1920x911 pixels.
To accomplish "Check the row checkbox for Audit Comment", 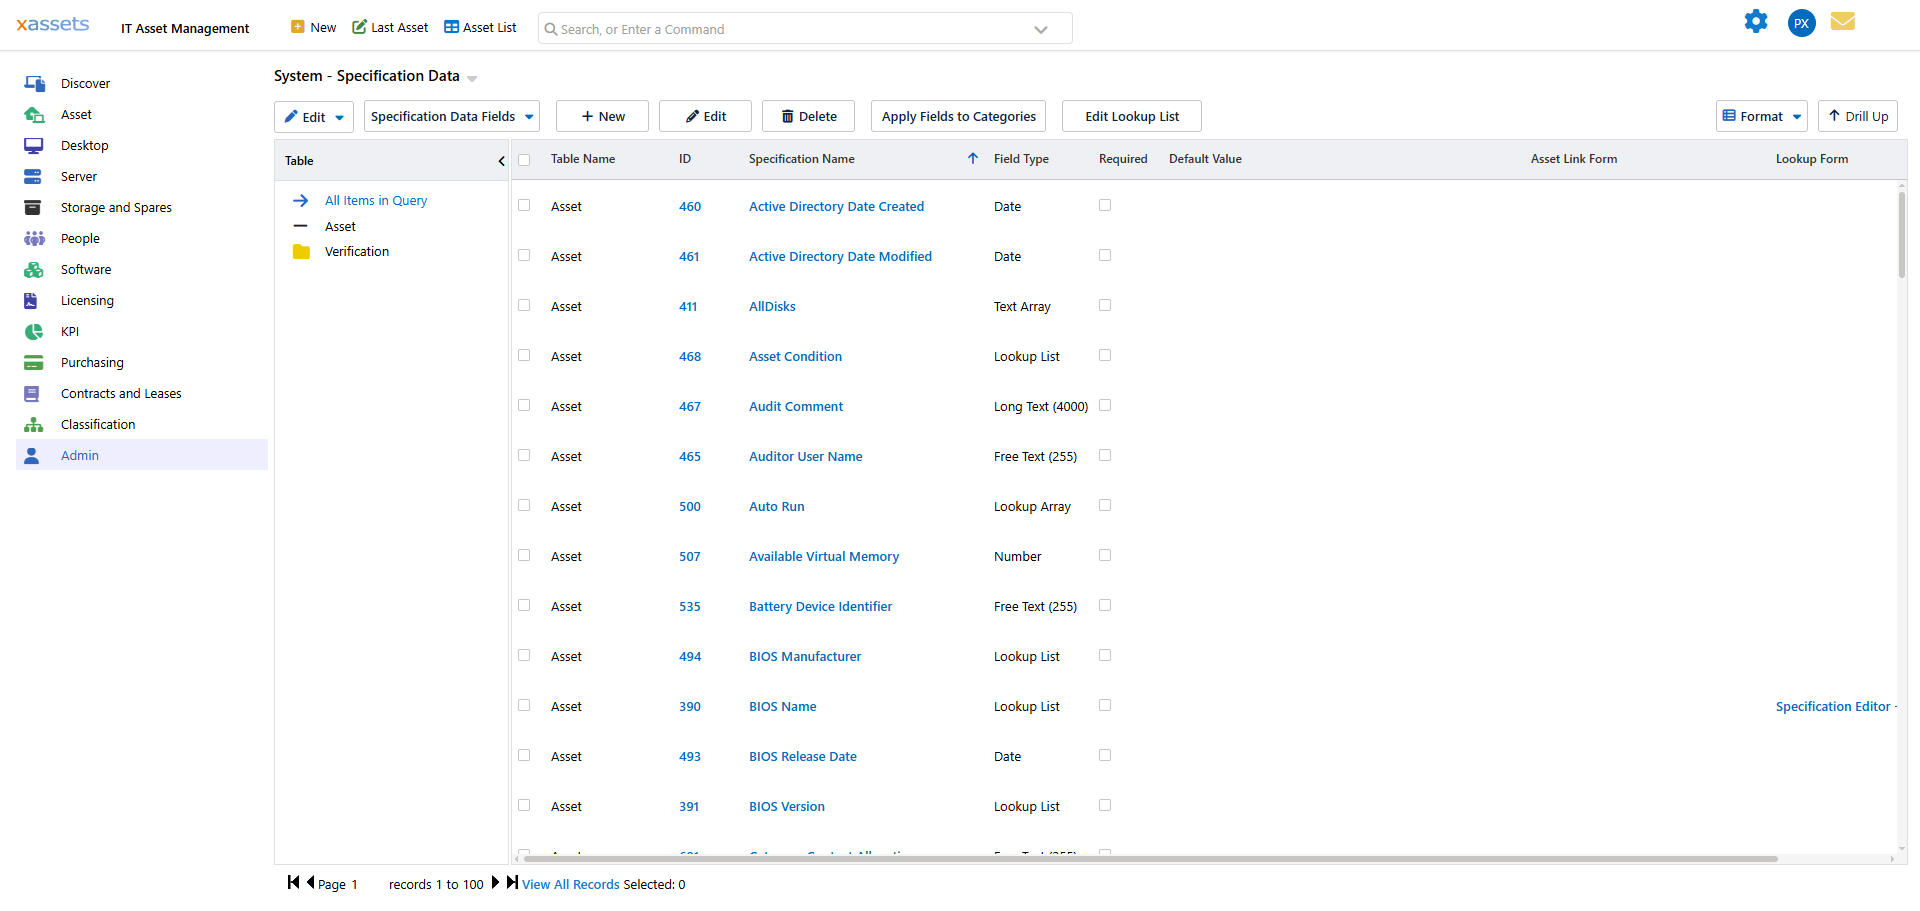I will (524, 405).
